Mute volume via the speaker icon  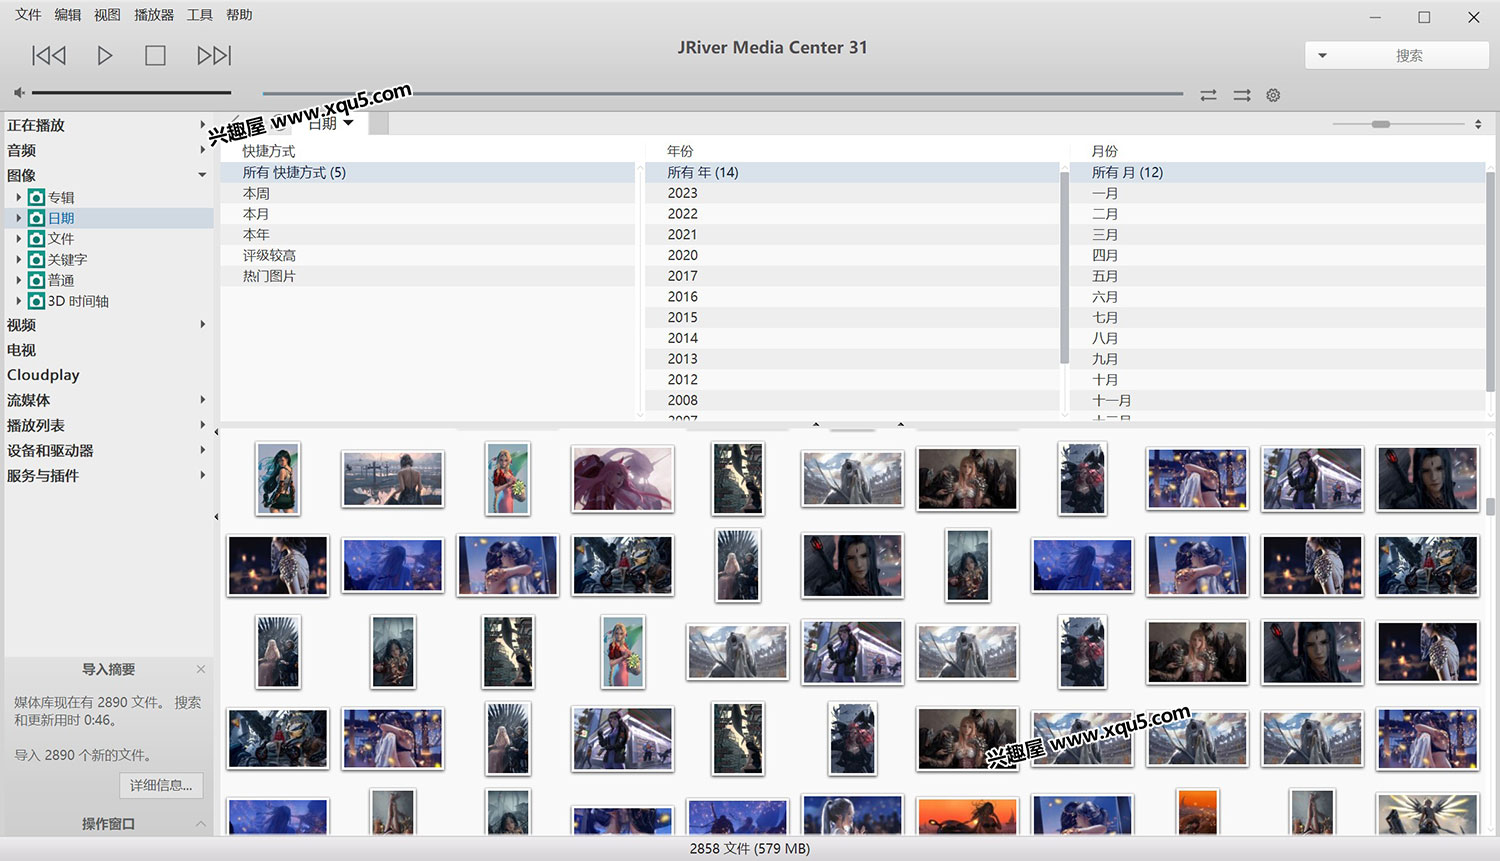coord(19,93)
